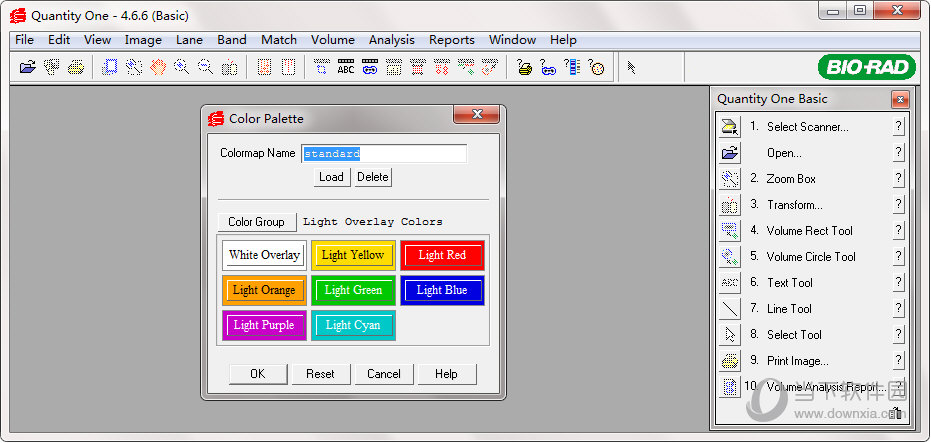
Task: Pick the Light Yellow color swatch
Action: click(353, 255)
